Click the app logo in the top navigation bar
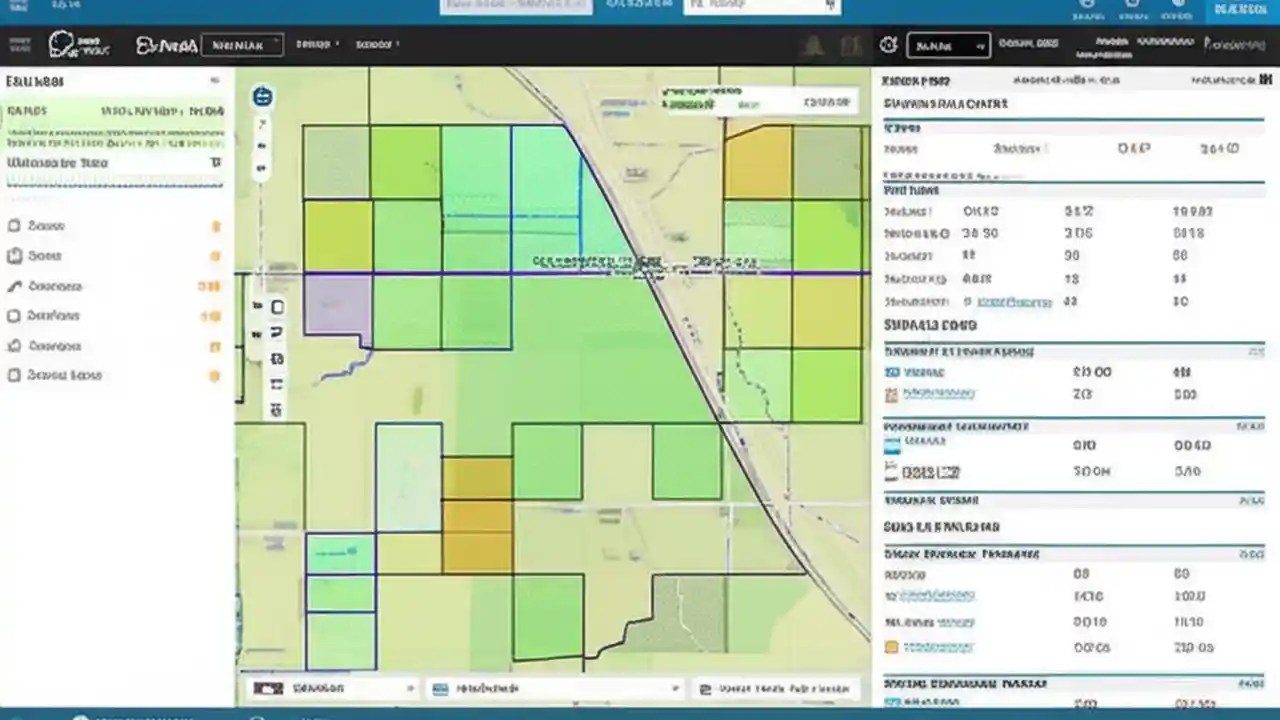The width and height of the screenshot is (1280, 720). (60, 43)
